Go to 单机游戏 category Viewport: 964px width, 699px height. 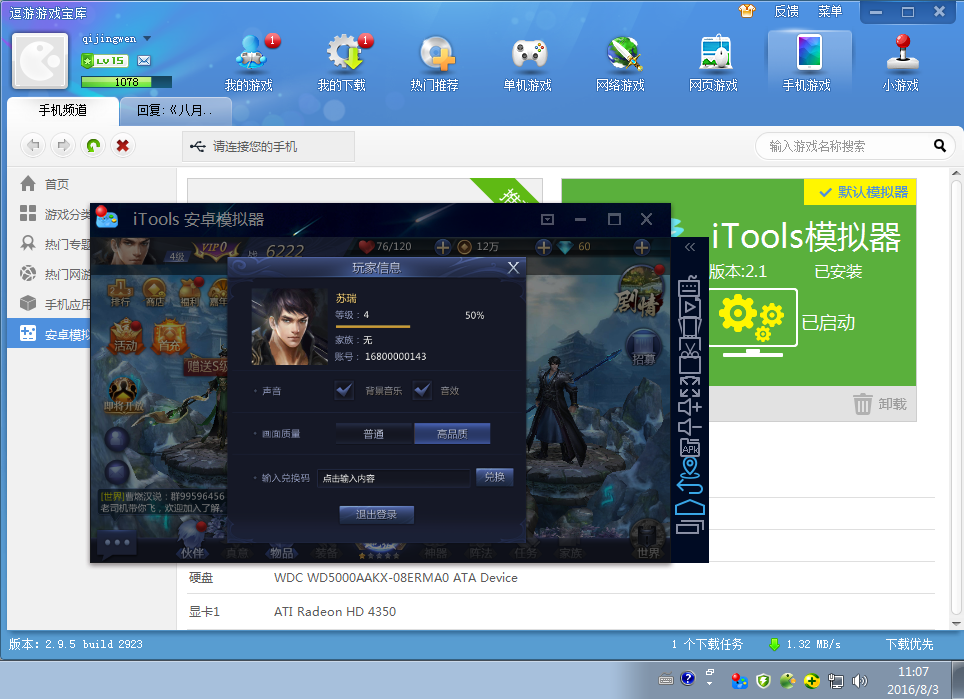tap(527, 63)
